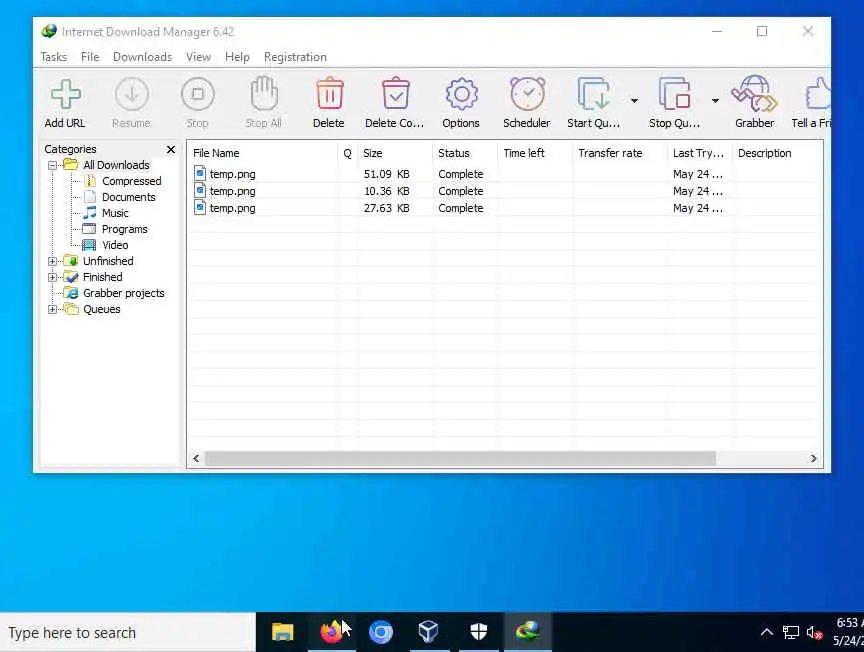The height and width of the screenshot is (652, 864).
Task: Expand the Unfinished category node
Action: click(52, 261)
